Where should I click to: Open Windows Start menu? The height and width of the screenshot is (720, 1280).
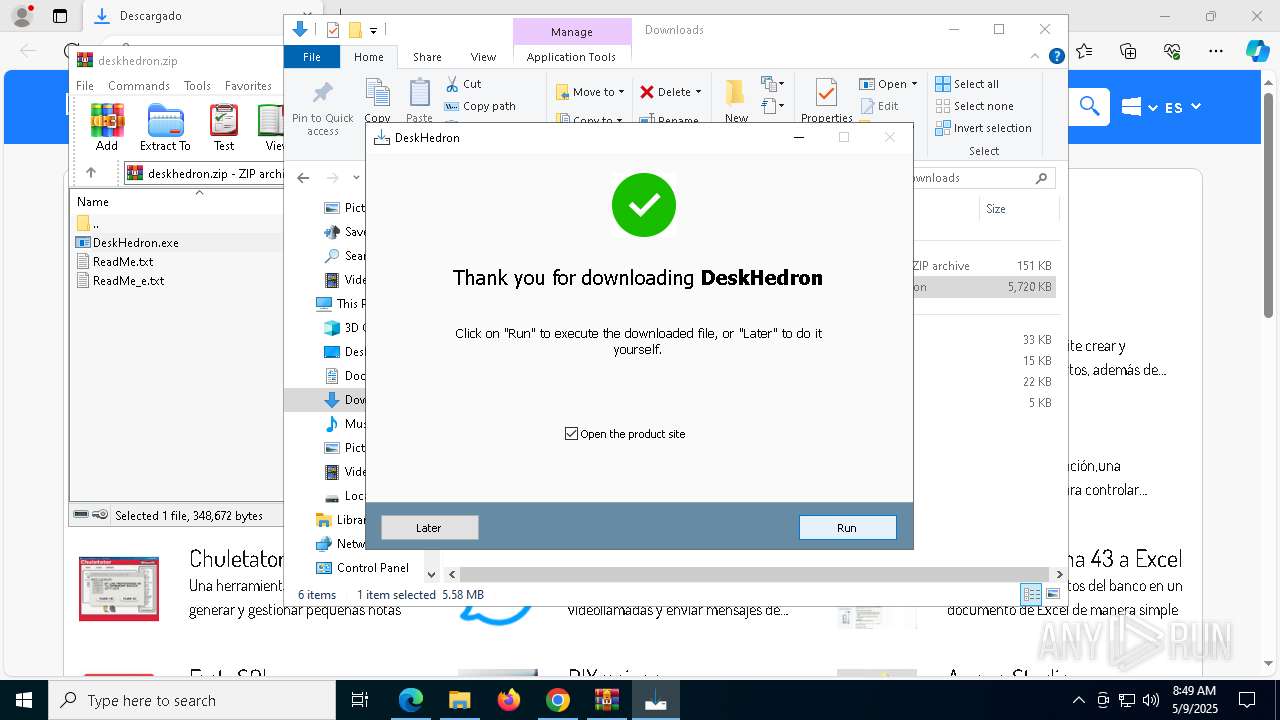[x=24, y=700]
